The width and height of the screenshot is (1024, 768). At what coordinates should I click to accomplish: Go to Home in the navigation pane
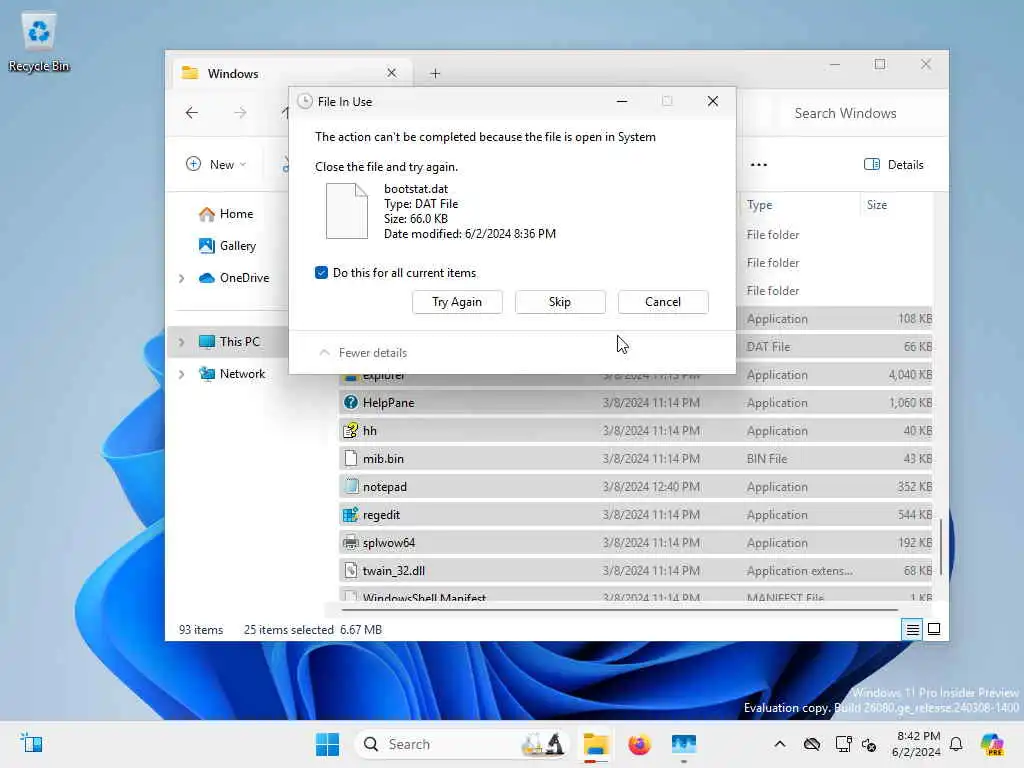point(226,214)
